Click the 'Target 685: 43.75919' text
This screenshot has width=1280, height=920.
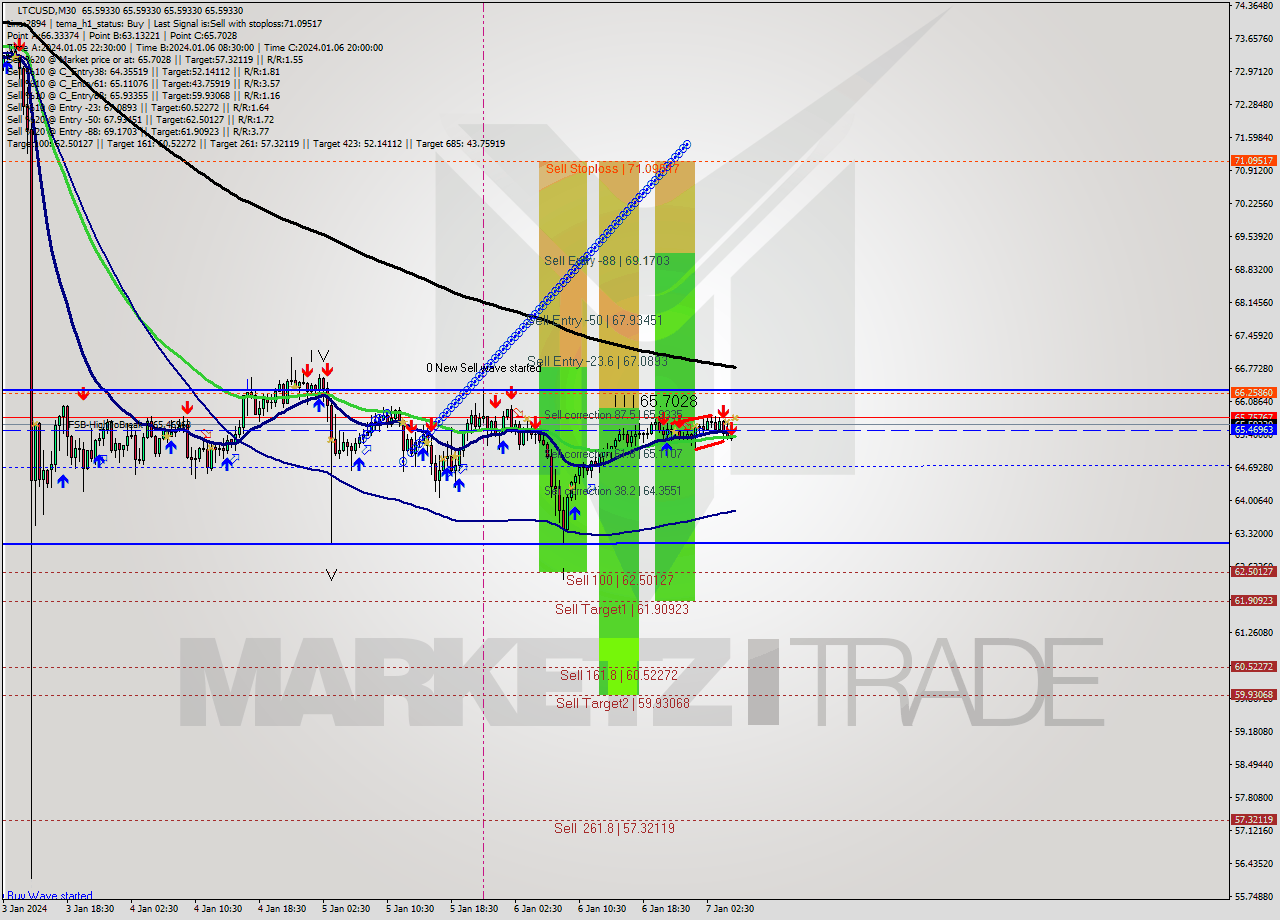(461, 143)
